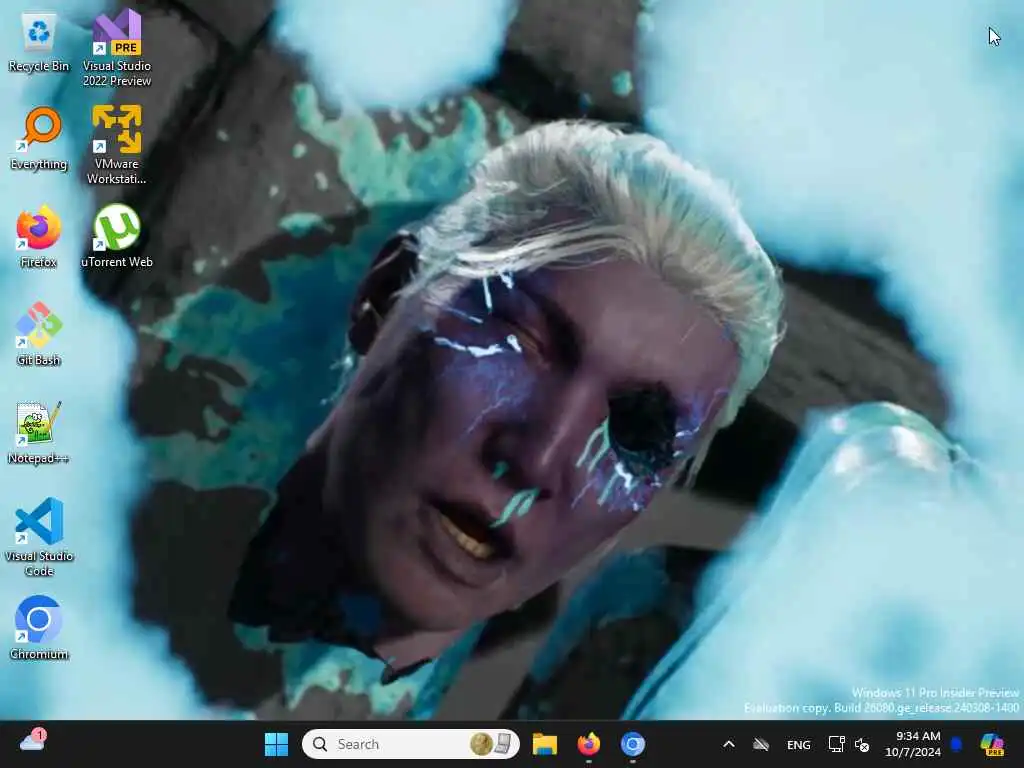This screenshot has width=1024, height=768.
Task: Open the ENG language input switcher
Action: pos(799,744)
